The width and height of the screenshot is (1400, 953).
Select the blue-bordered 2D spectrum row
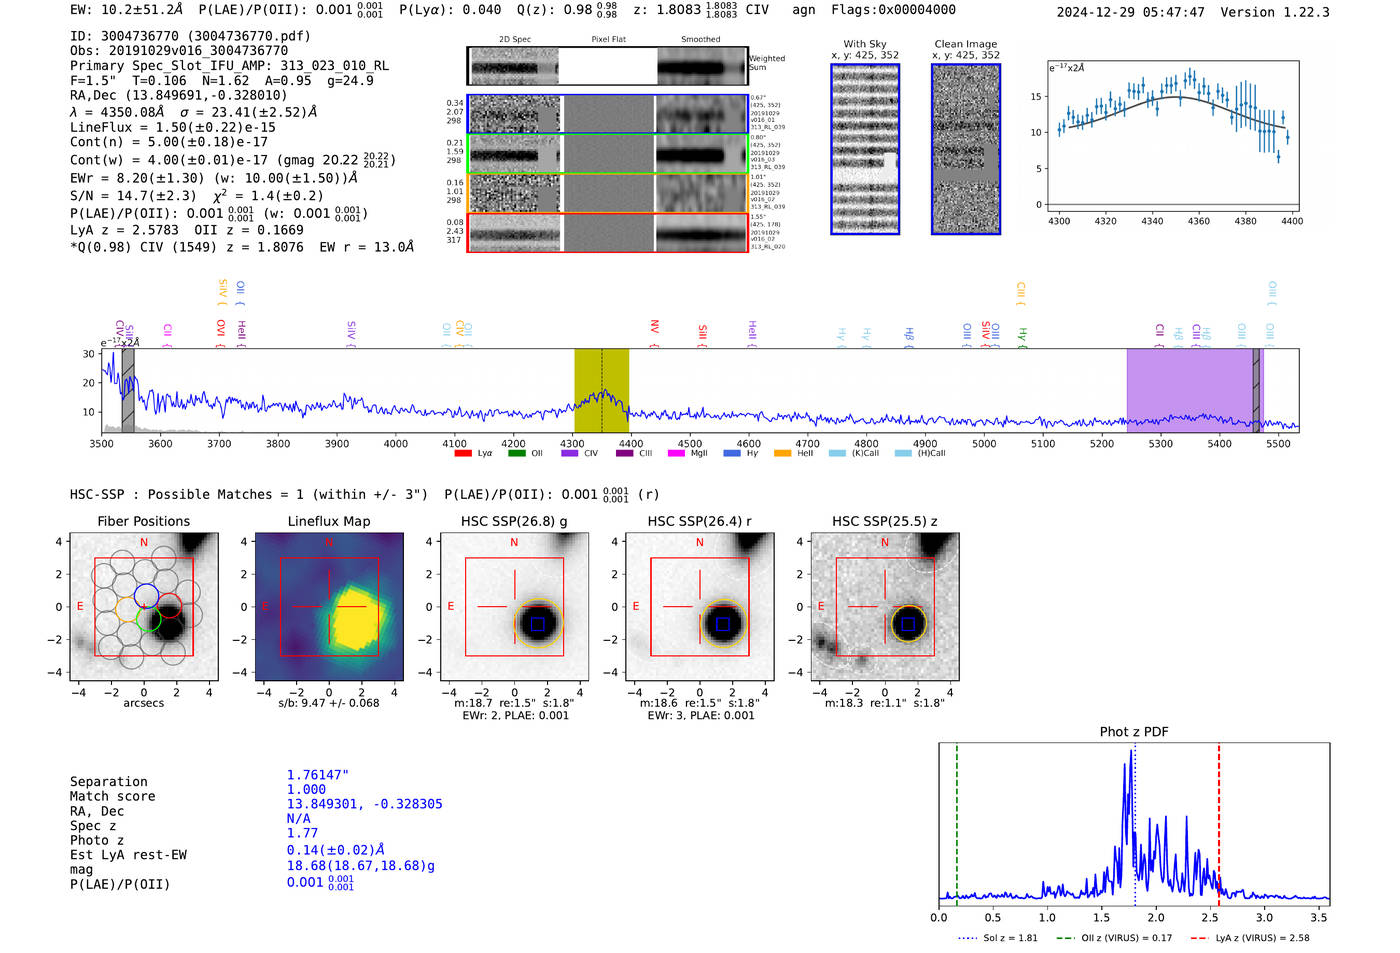[x=608, y=114]
